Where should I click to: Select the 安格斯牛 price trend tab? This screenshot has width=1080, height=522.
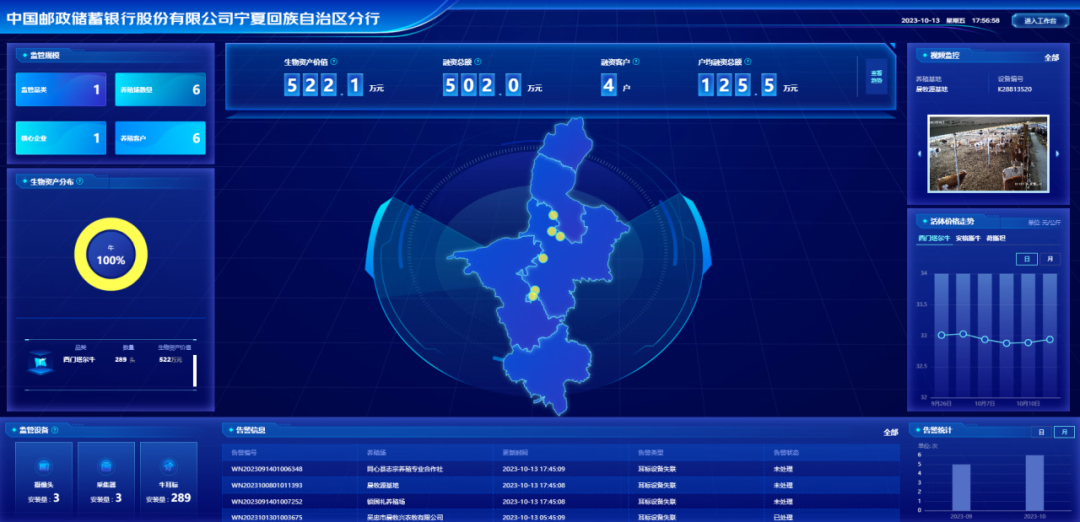pos(968,238)
